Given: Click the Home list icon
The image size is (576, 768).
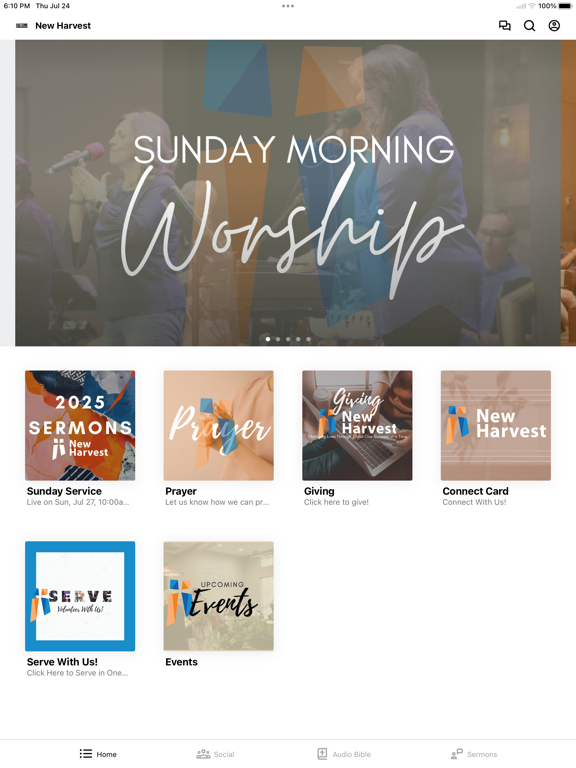Looking at the screenshot, I should point(86,754).
